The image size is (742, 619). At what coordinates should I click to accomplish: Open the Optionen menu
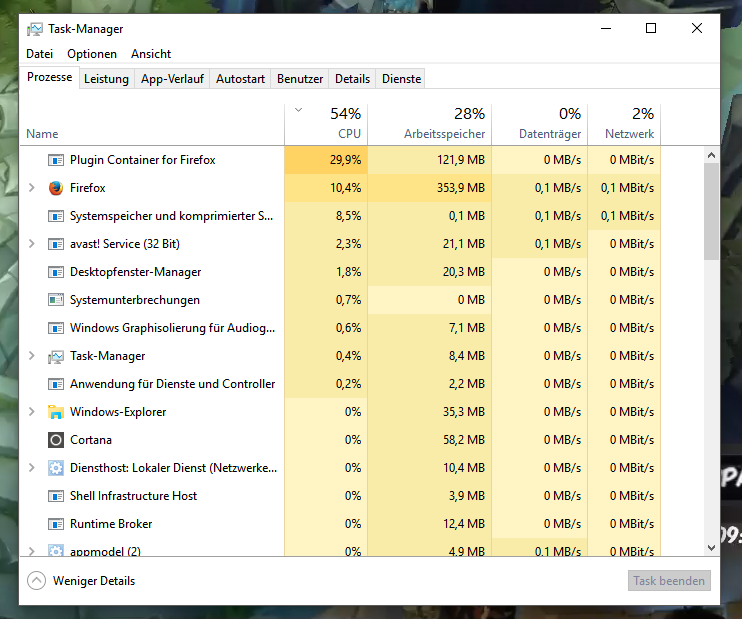click(92, 54)
